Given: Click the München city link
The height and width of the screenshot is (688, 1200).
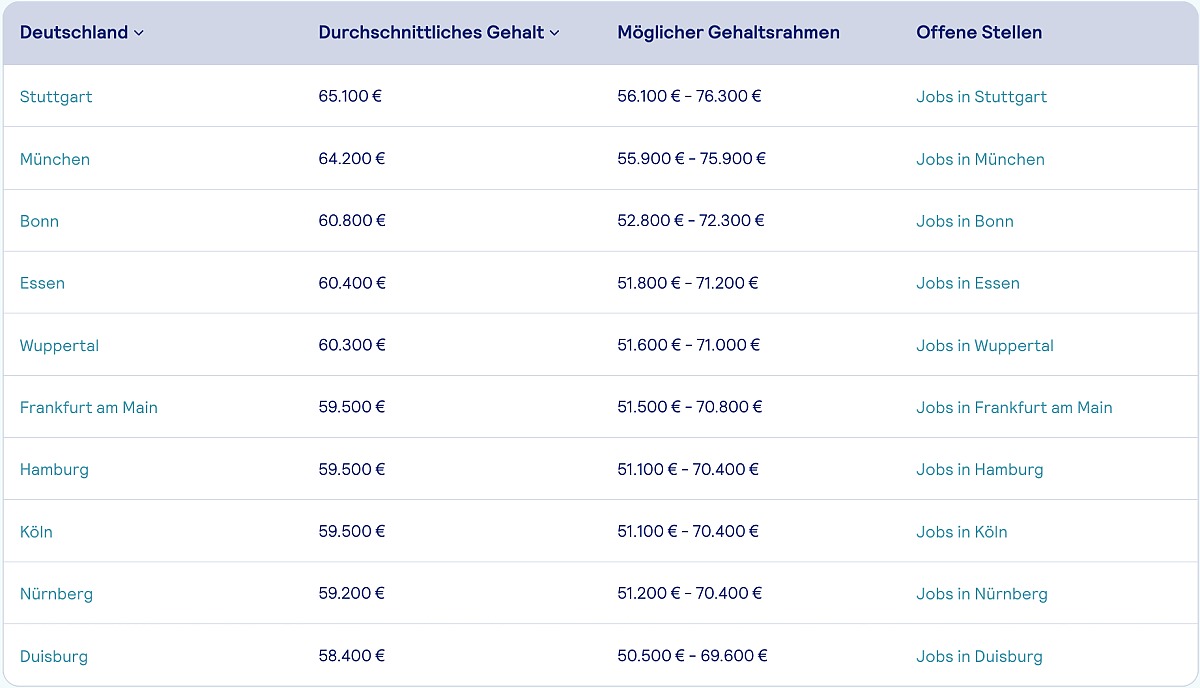Looking at the screenshot, I should 55,159.
